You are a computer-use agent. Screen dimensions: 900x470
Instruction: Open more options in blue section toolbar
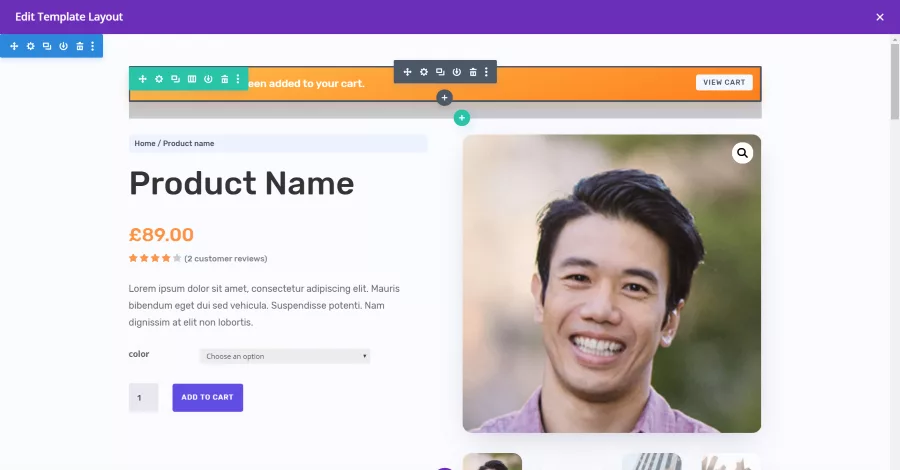click(92, 46)
